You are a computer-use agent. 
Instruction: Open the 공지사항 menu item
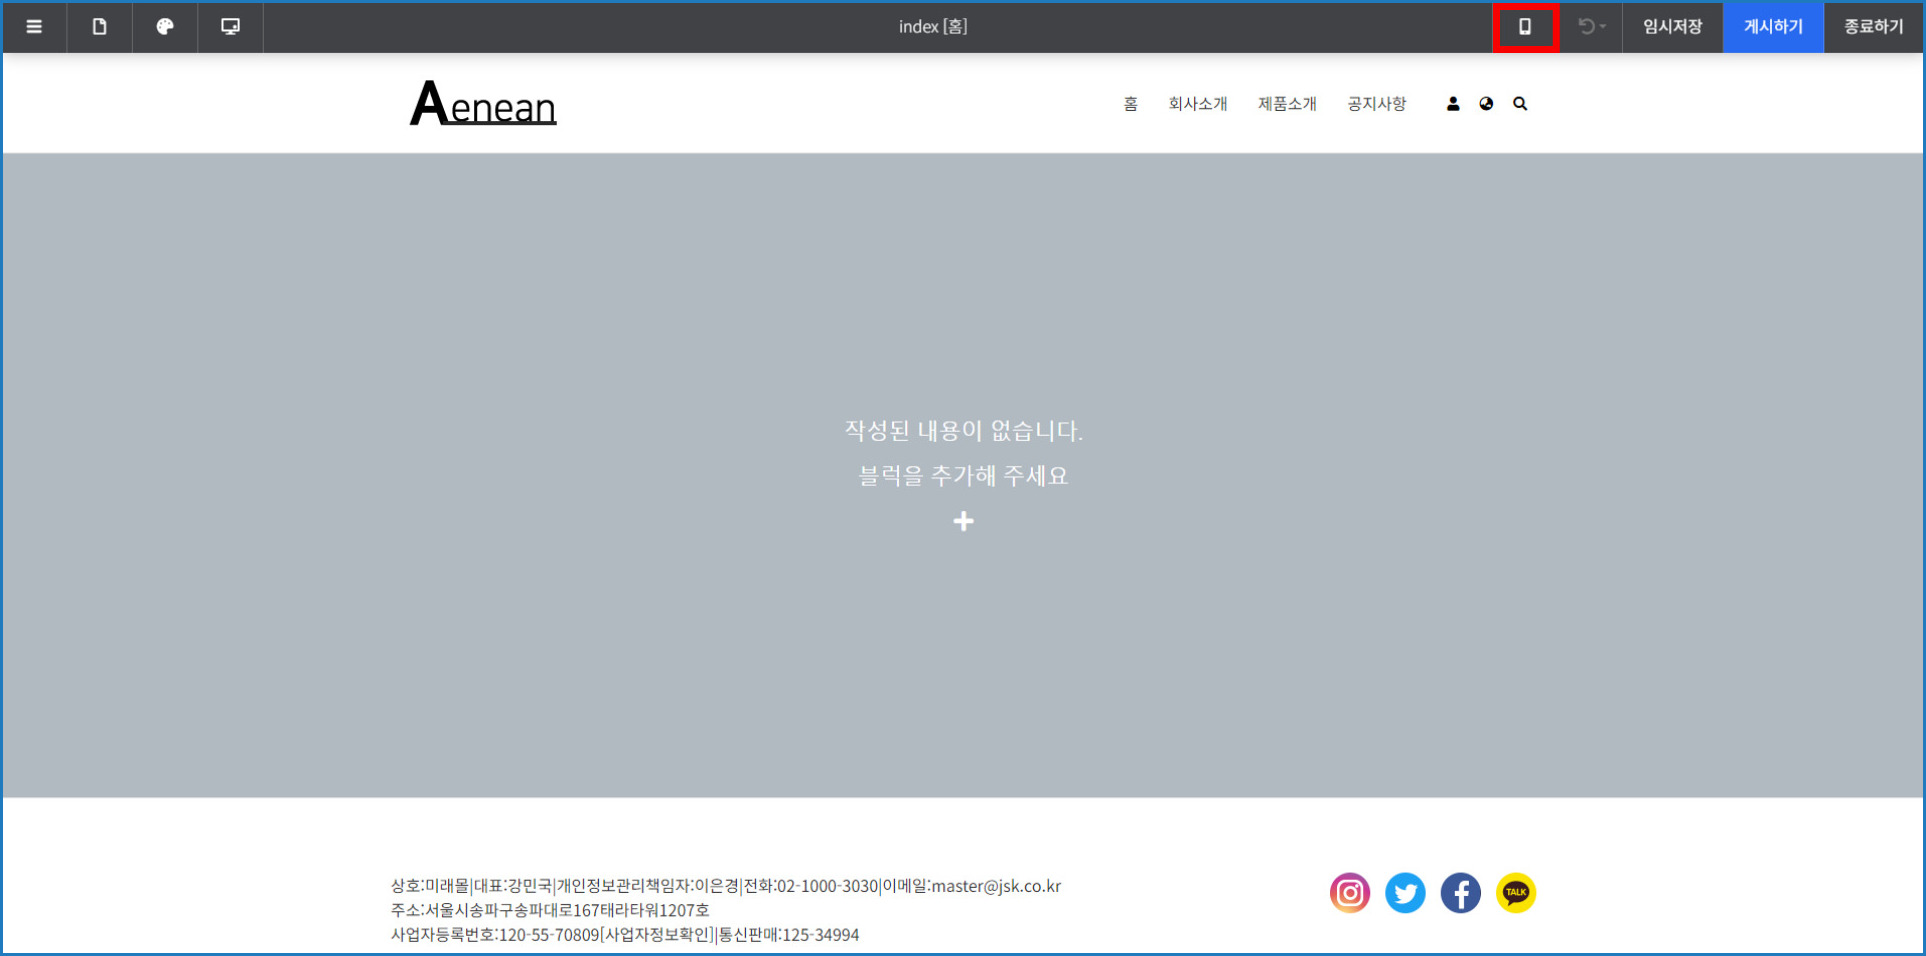[x=1376, y=104]
